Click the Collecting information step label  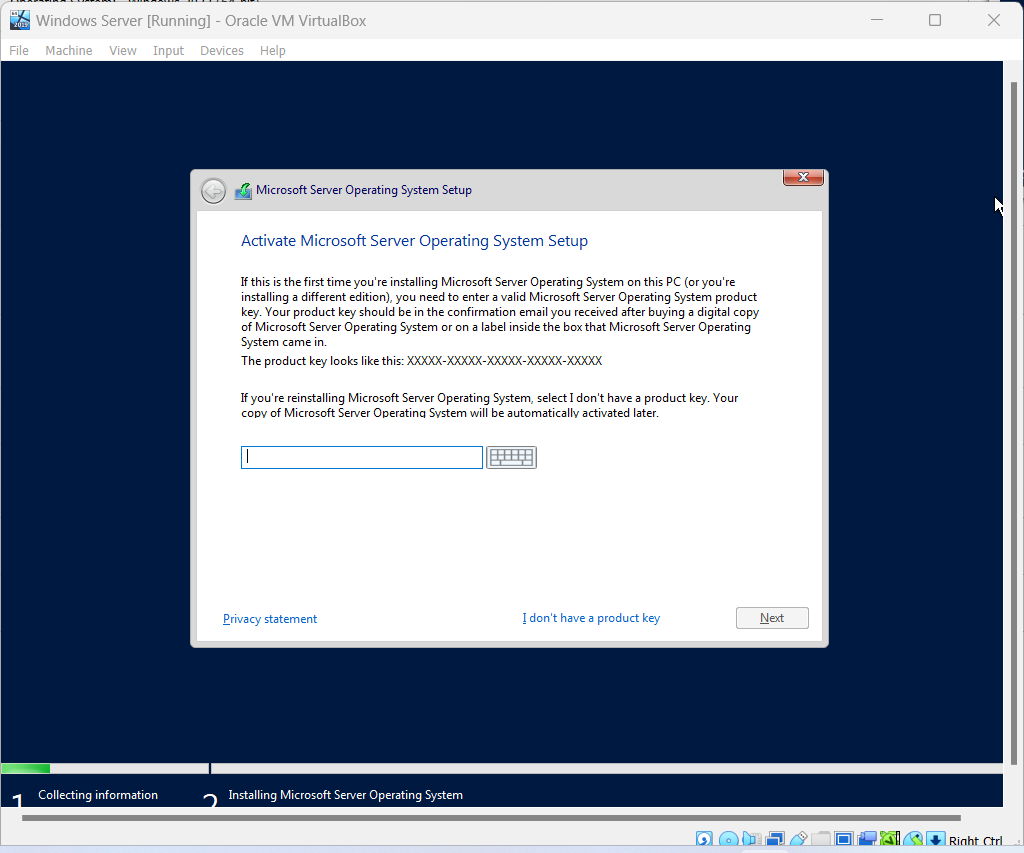pyautogui.click(x=98, y=795)
